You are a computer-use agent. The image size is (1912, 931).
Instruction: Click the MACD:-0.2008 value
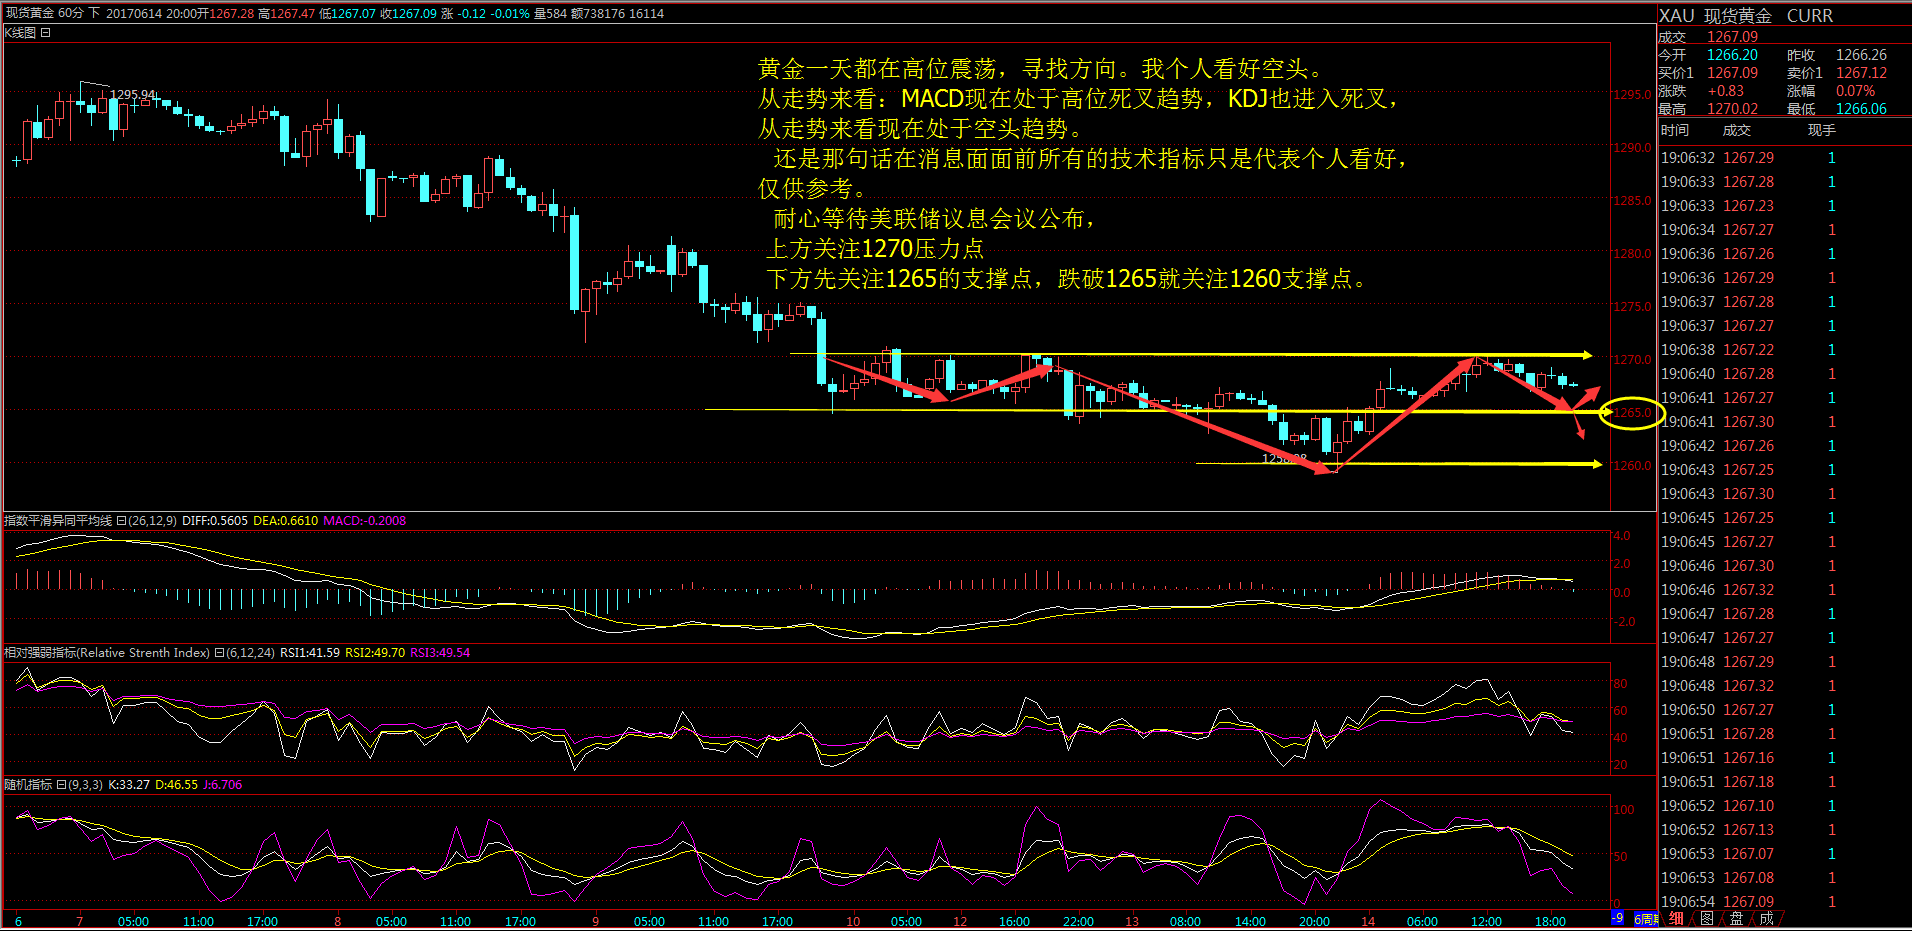tap(365, 521)
